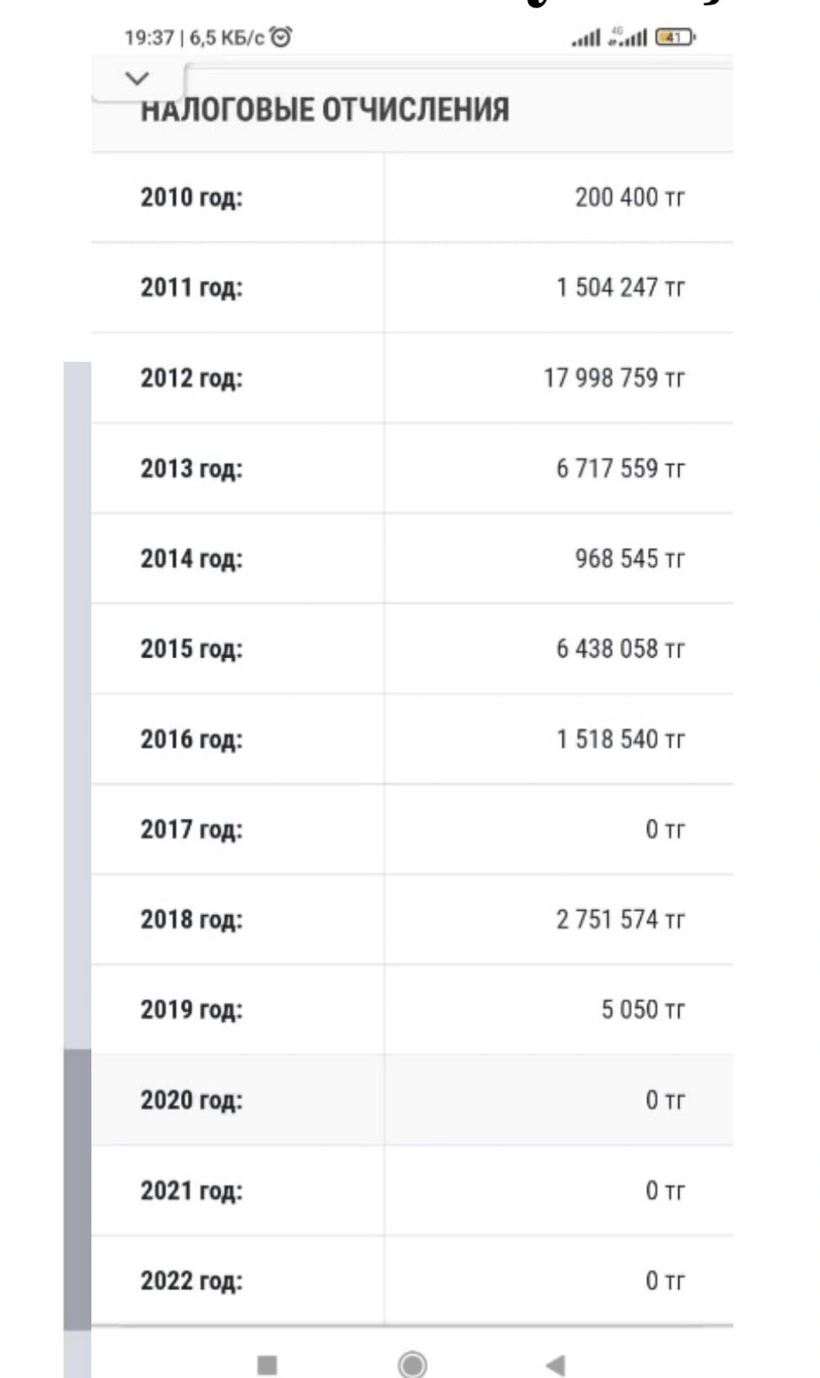820x1378 pixels.
Task: Select the highlighted «2020 год:» row
Action: click(x=412, y=1100)
